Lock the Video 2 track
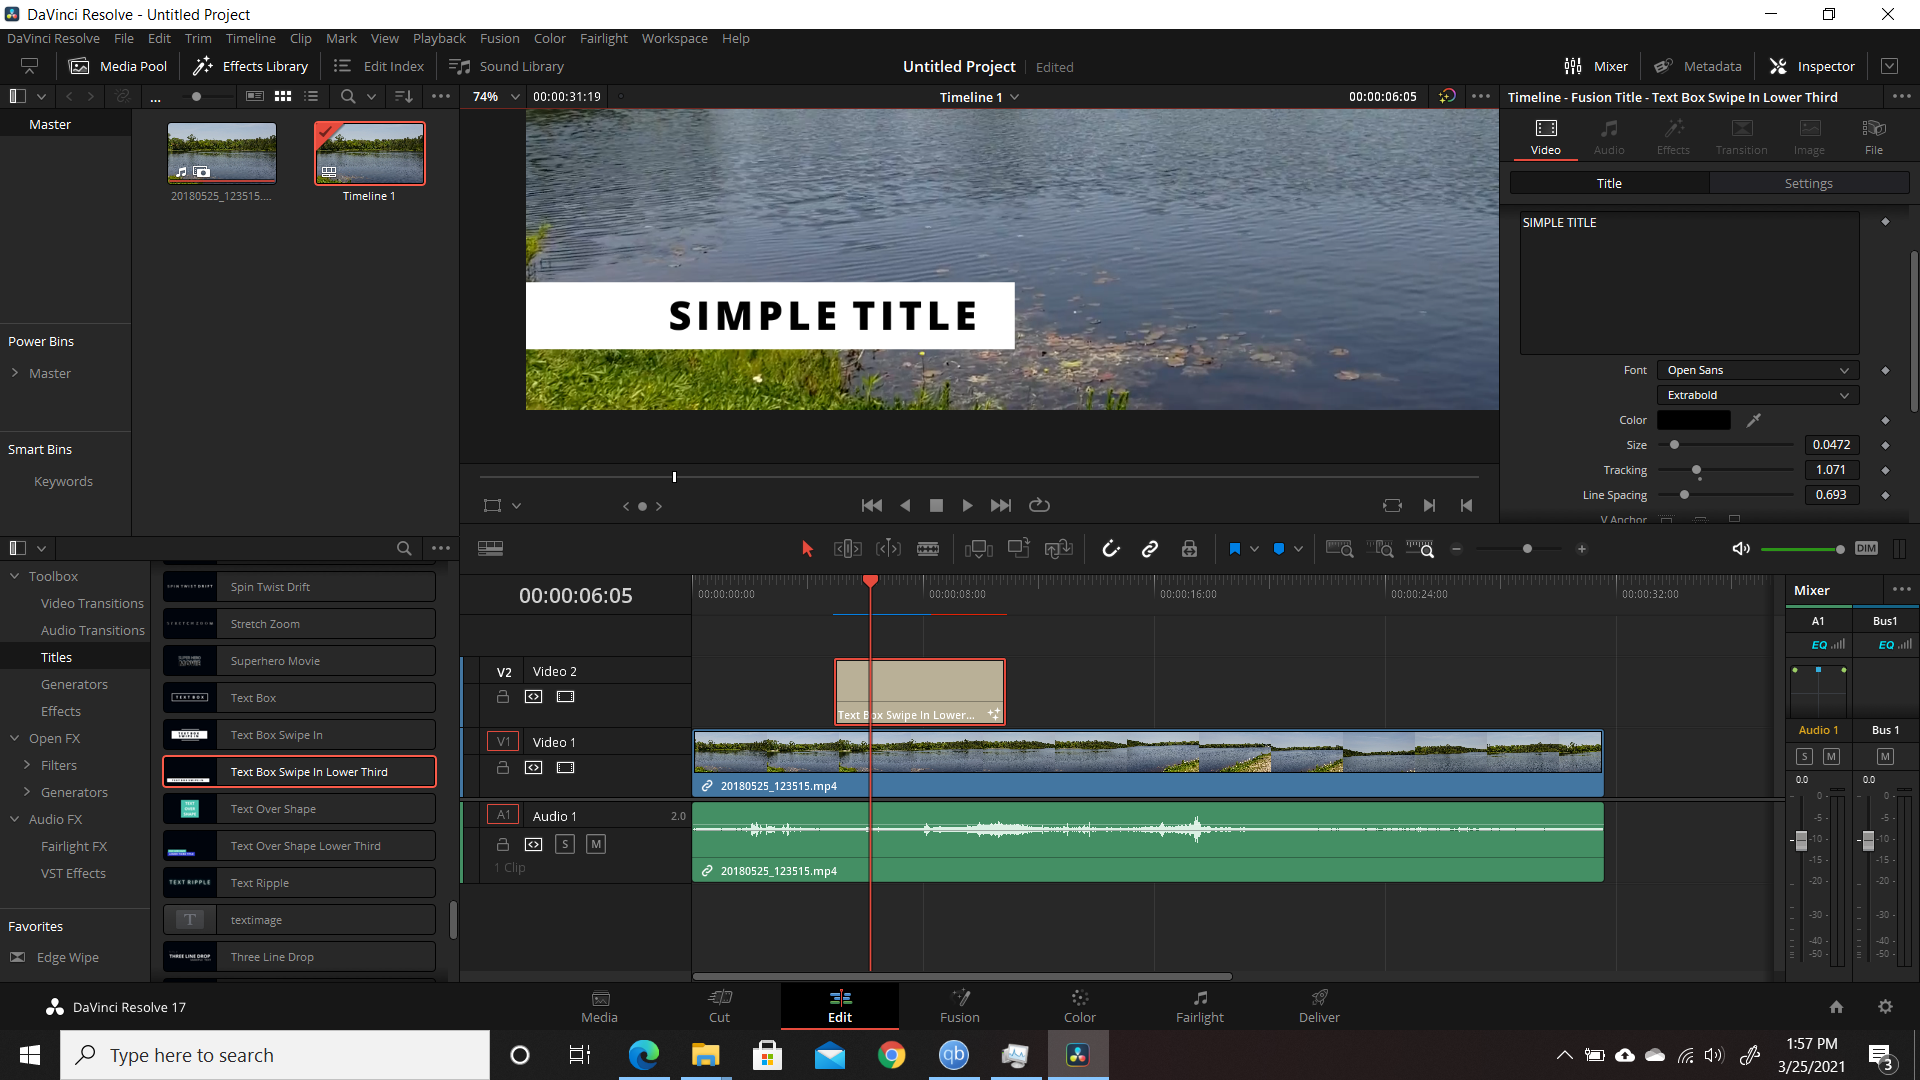The width and height of the screenshot is (1920, 1080). (x=503, y=697)
